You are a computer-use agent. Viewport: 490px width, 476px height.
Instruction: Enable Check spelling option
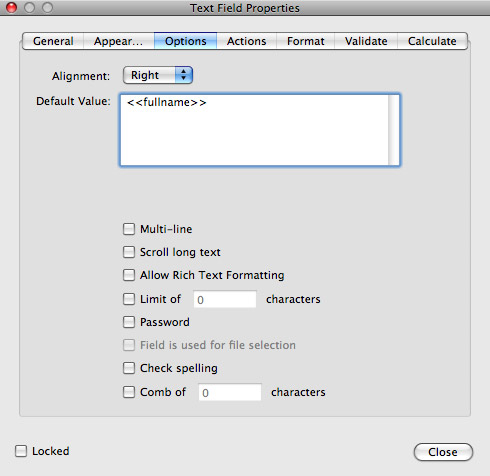(x=129, y=368)
